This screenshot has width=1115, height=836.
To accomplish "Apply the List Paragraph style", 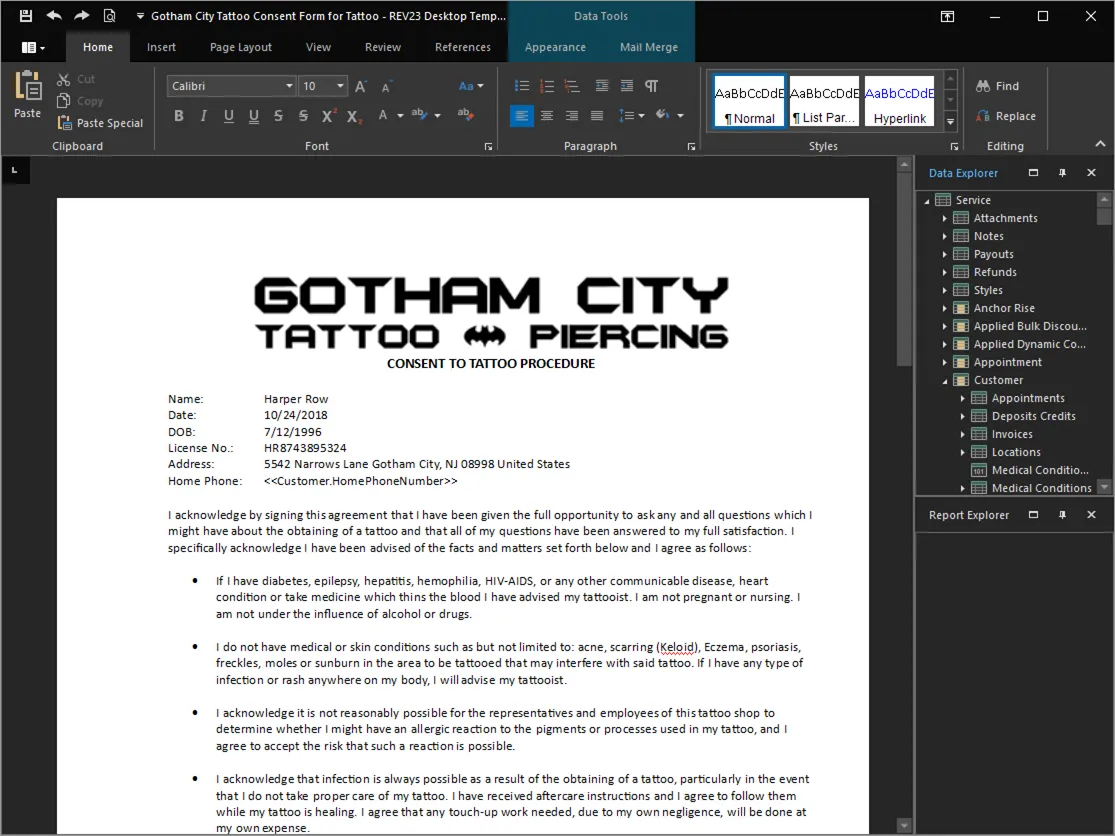I will tap(824, 102).
